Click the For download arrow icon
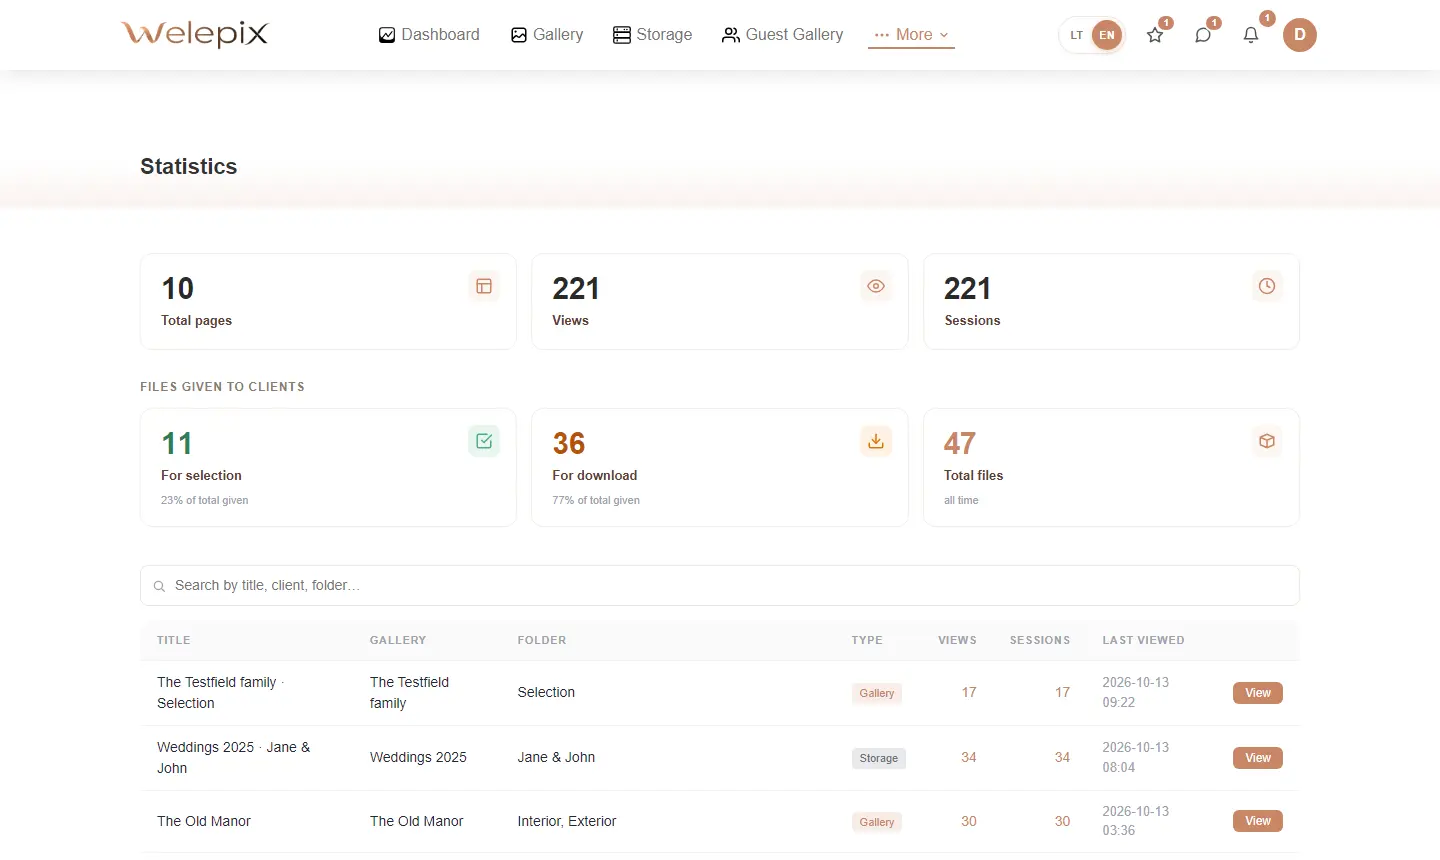1440x860 pixels. click(x=876, y=441)
